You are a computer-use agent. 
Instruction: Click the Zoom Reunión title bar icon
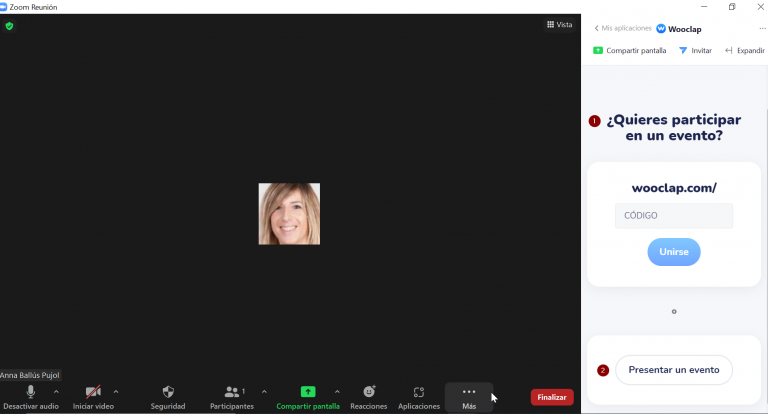pos(3,7)
